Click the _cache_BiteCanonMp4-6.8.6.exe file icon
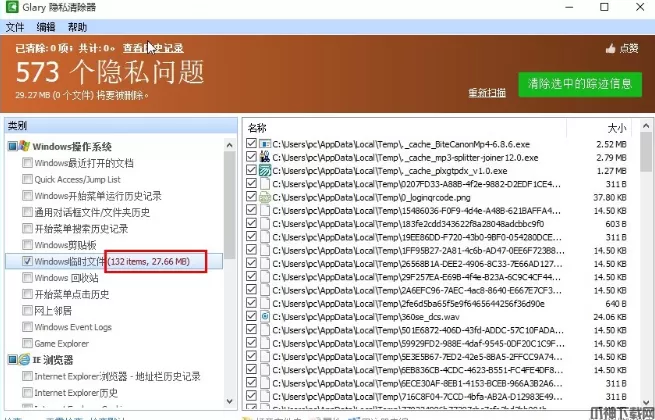The width and height of the screenshot is (655, 420). pos(265,144)
